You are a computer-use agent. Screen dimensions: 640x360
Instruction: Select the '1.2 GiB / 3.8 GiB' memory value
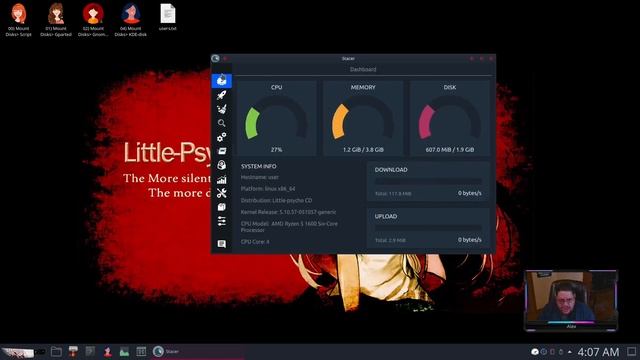363,150
